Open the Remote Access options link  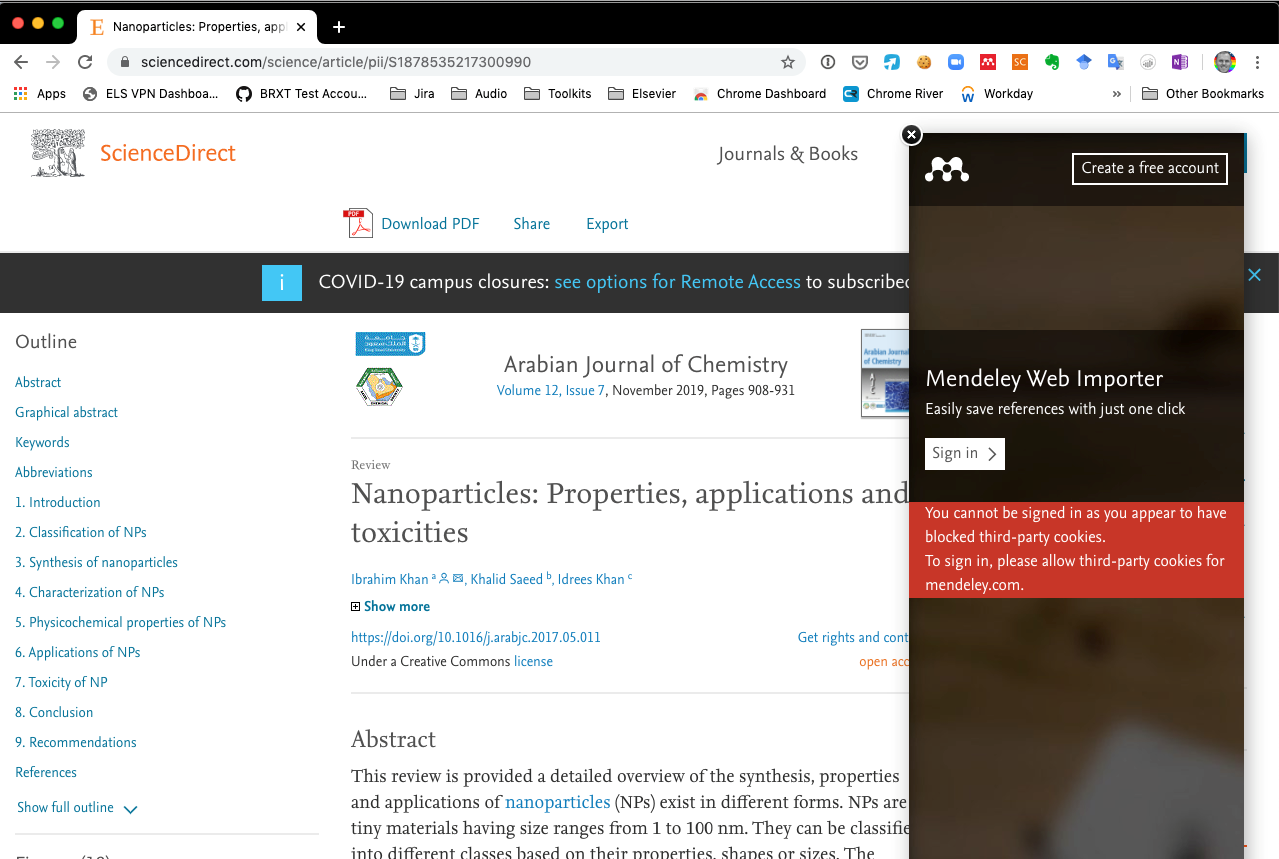click(x=677, y=282)
